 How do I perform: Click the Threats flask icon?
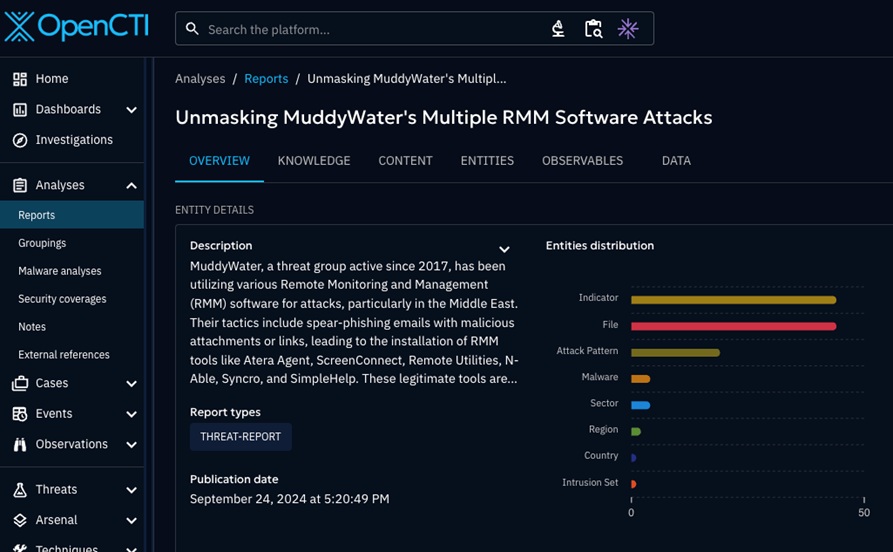pos(20,490)
